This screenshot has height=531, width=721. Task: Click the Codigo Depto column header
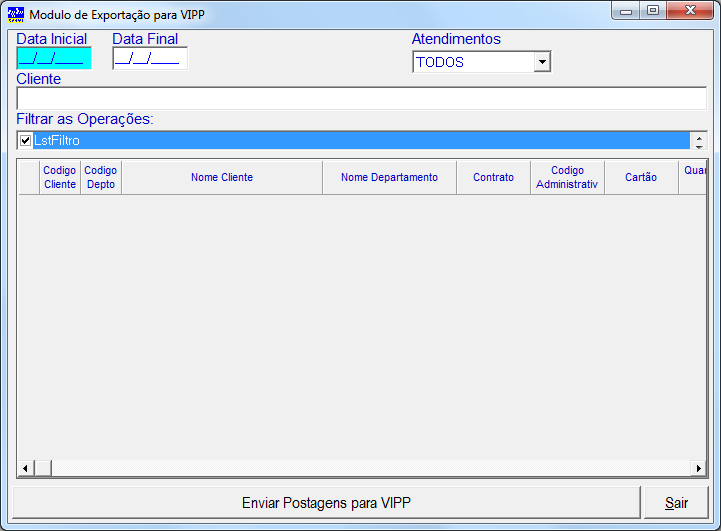101,177
